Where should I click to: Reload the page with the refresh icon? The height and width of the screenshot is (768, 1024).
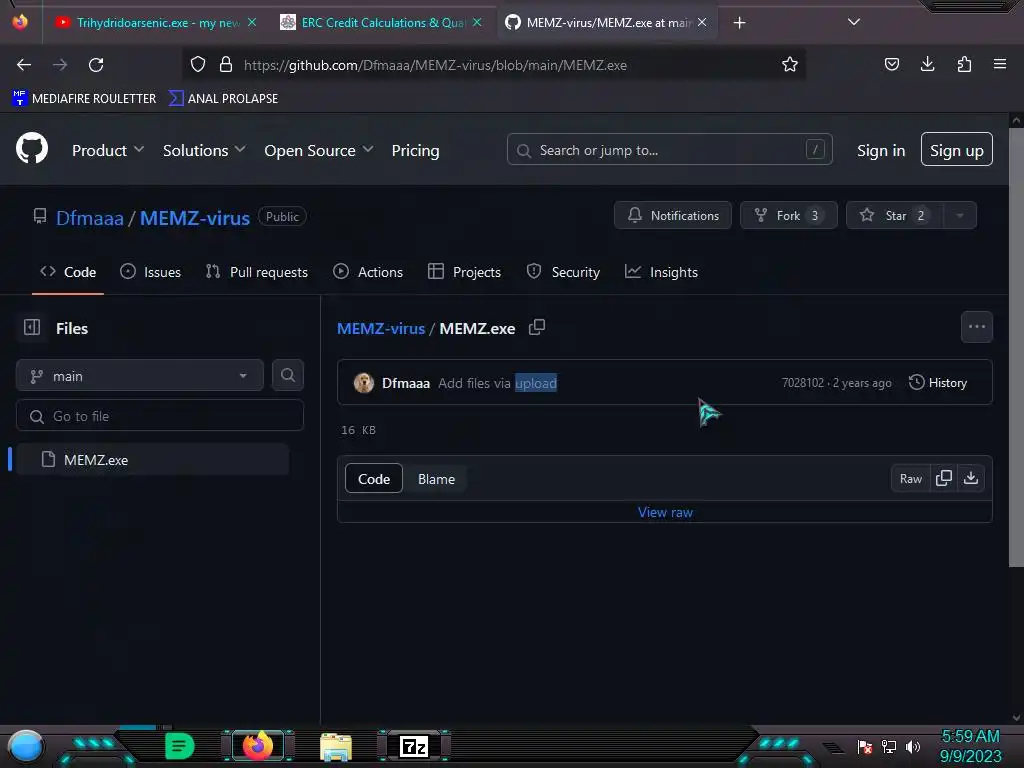point(96,65)
